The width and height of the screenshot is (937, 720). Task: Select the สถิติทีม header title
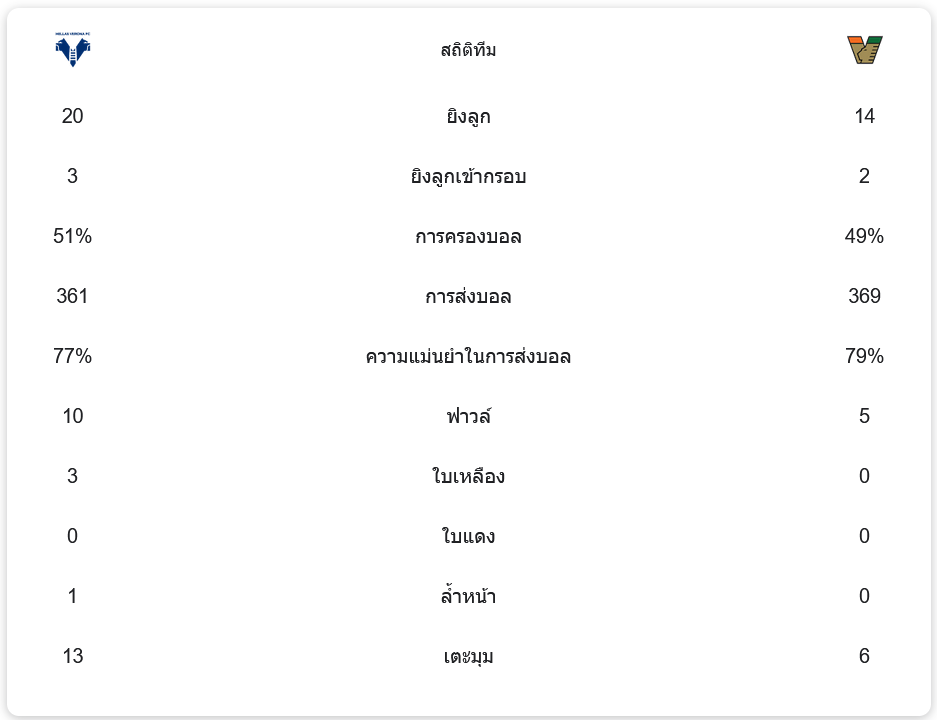click(468, 50)
